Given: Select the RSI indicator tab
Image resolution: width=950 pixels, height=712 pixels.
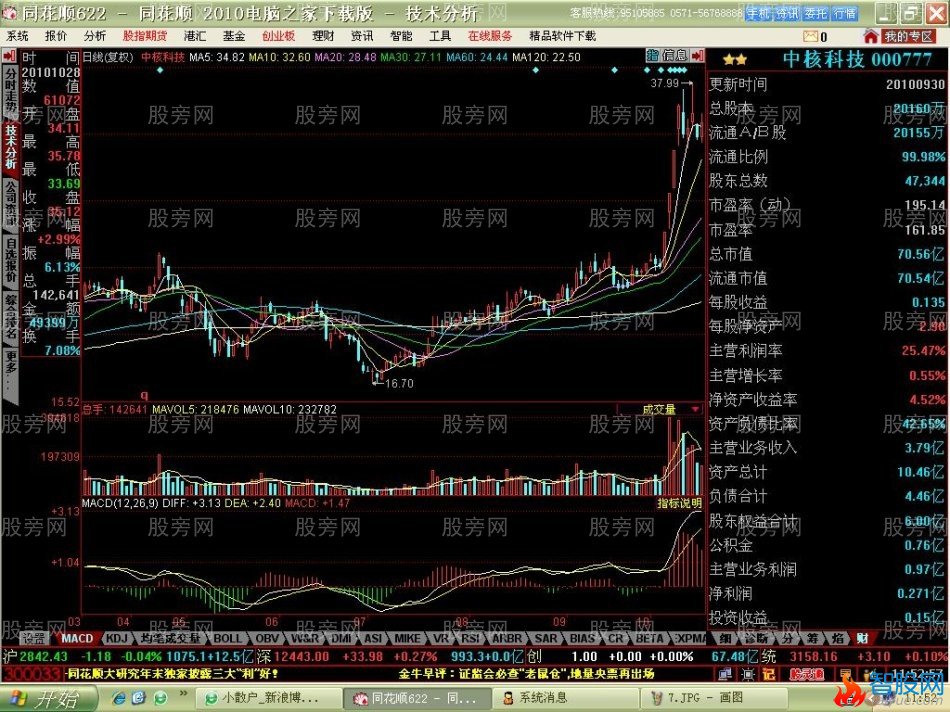Looking at the screenshot, I should pos(471,638).
